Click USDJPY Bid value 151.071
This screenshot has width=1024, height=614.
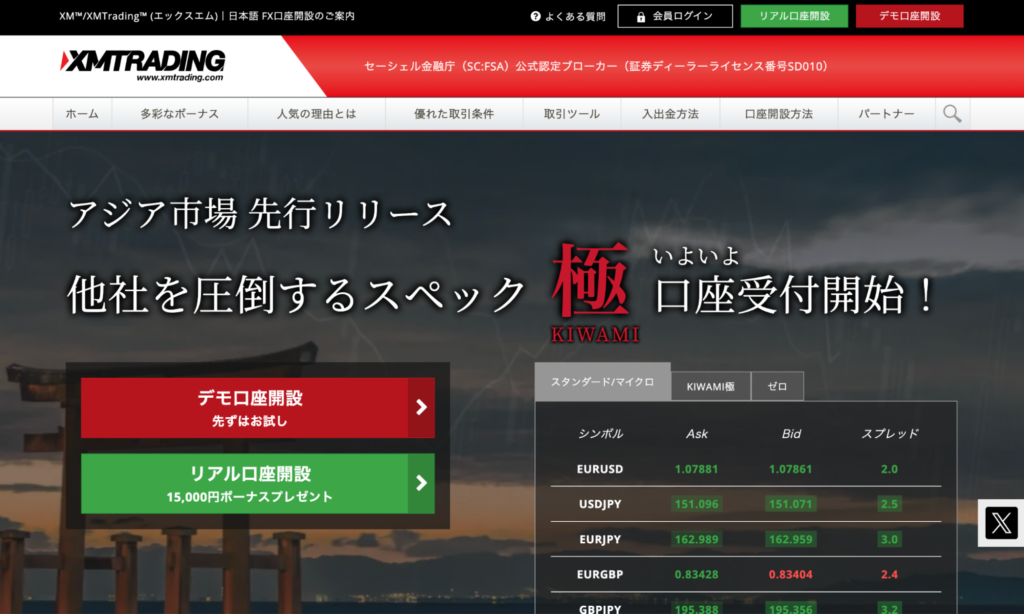[790, 504]
